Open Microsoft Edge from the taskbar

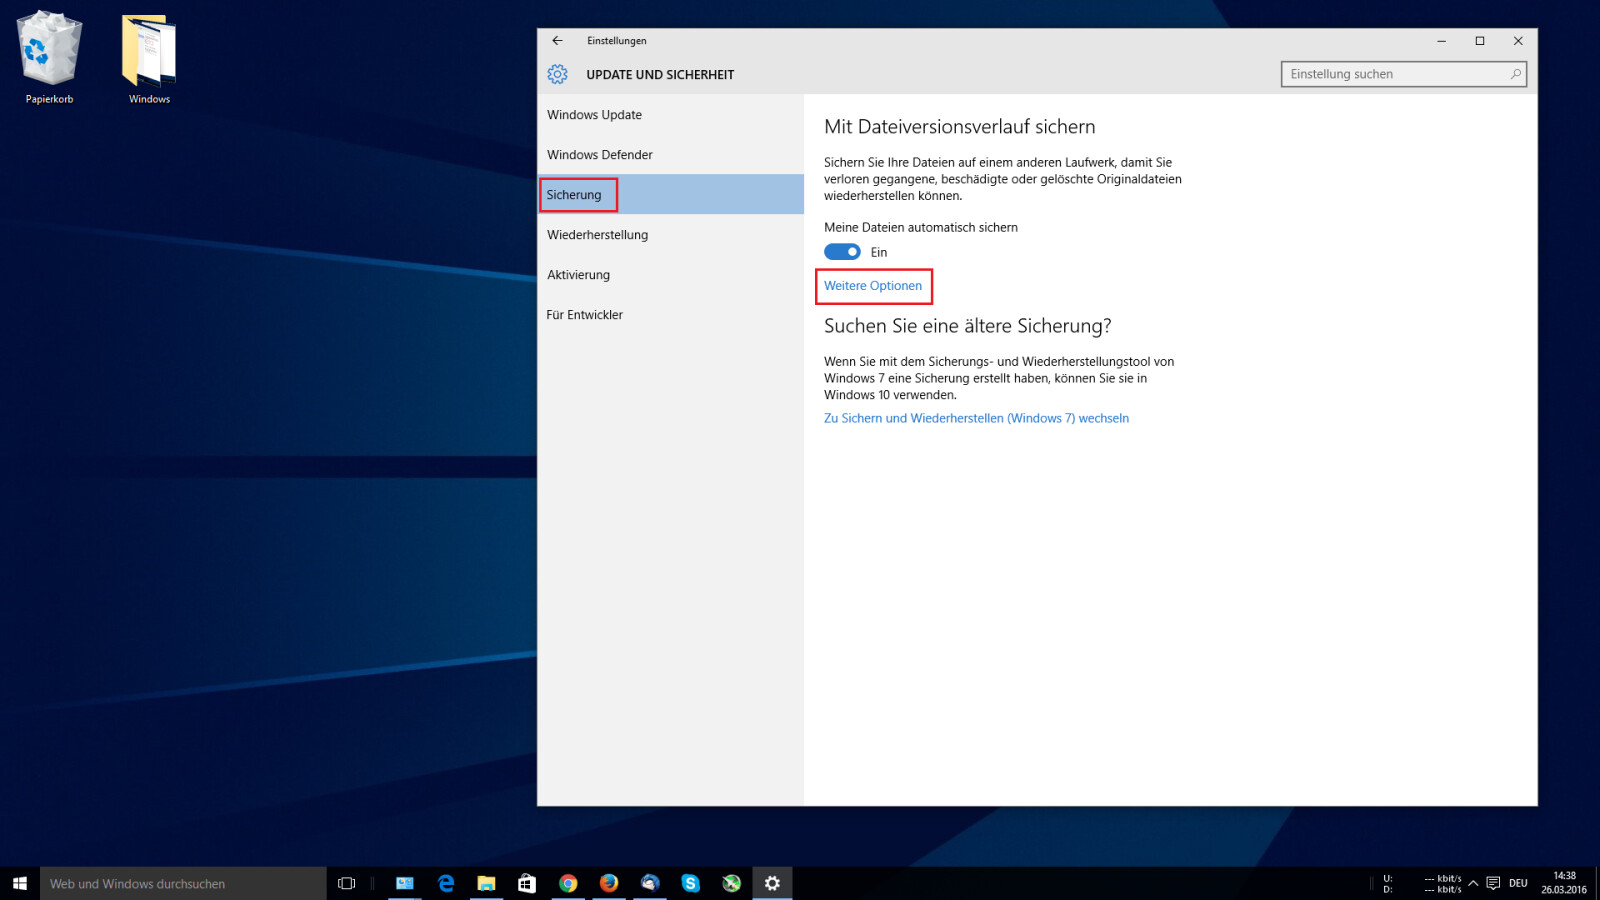pyautogui.click(x=446, y=883)
